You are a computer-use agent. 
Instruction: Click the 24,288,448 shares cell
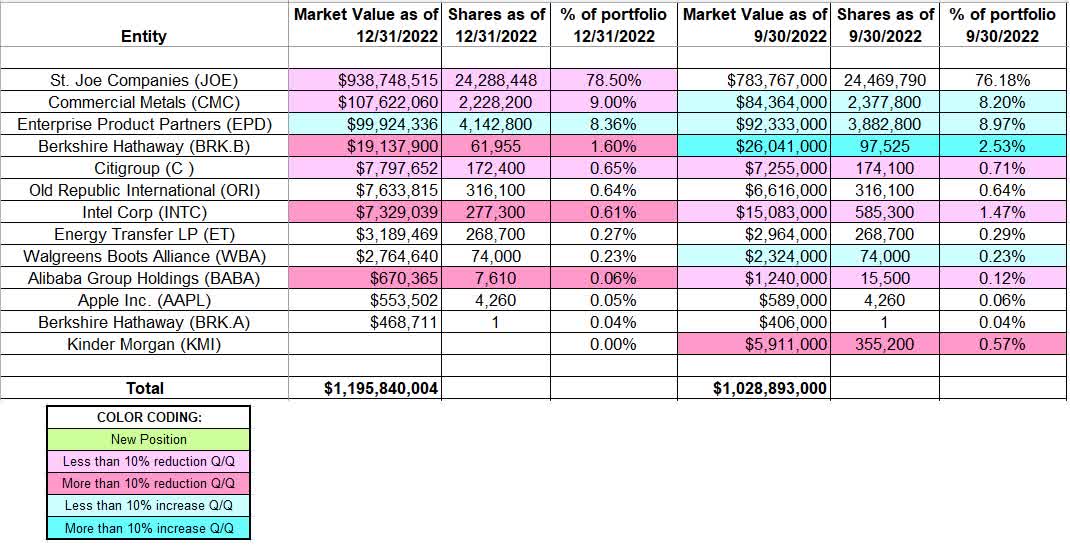[495, 80]
